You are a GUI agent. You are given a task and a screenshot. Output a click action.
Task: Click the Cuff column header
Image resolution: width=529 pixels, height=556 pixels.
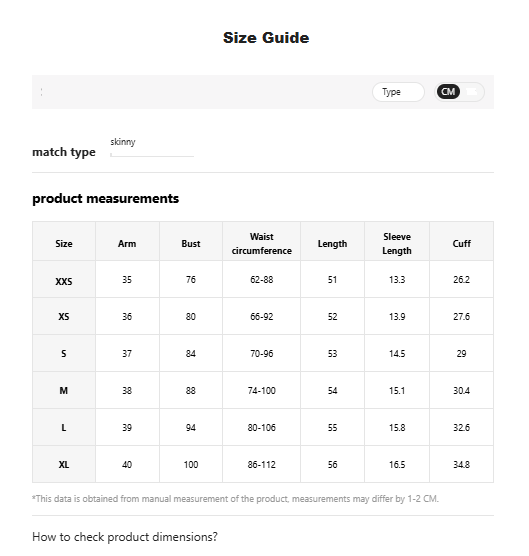pos(462,243)
